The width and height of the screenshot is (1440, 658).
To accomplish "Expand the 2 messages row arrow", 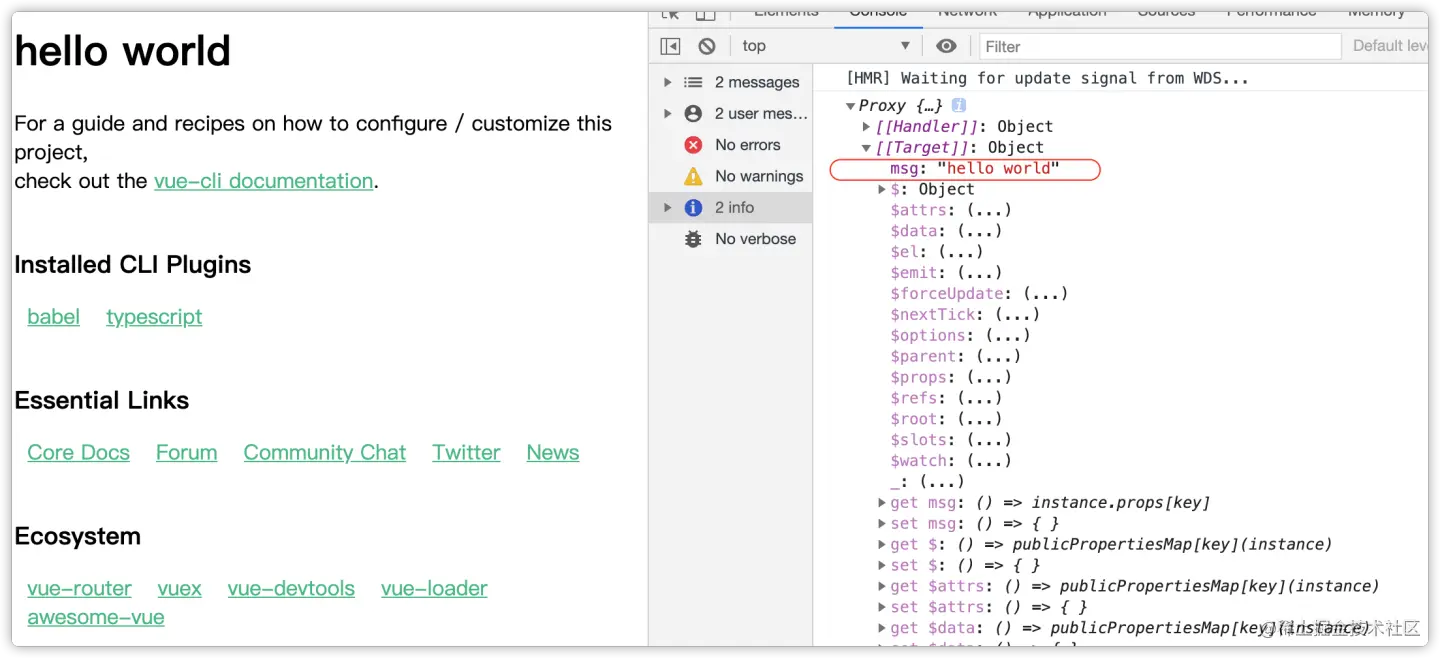I will click(668, 82).
